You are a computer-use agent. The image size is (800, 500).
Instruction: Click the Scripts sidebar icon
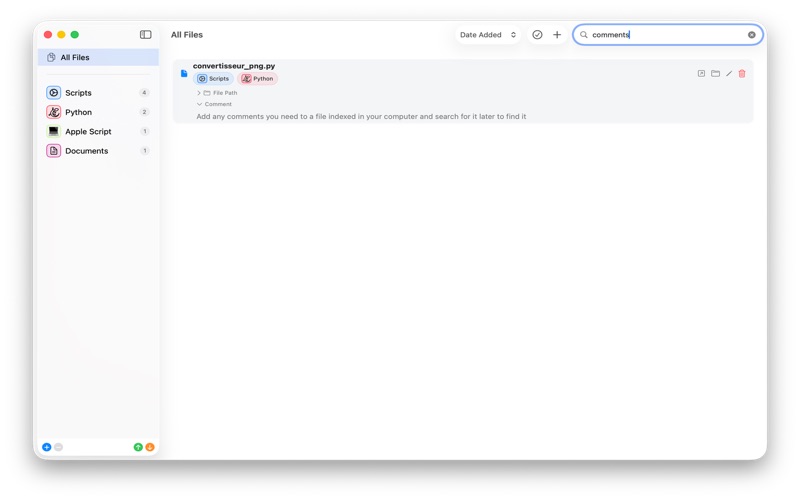coord(54,93)
